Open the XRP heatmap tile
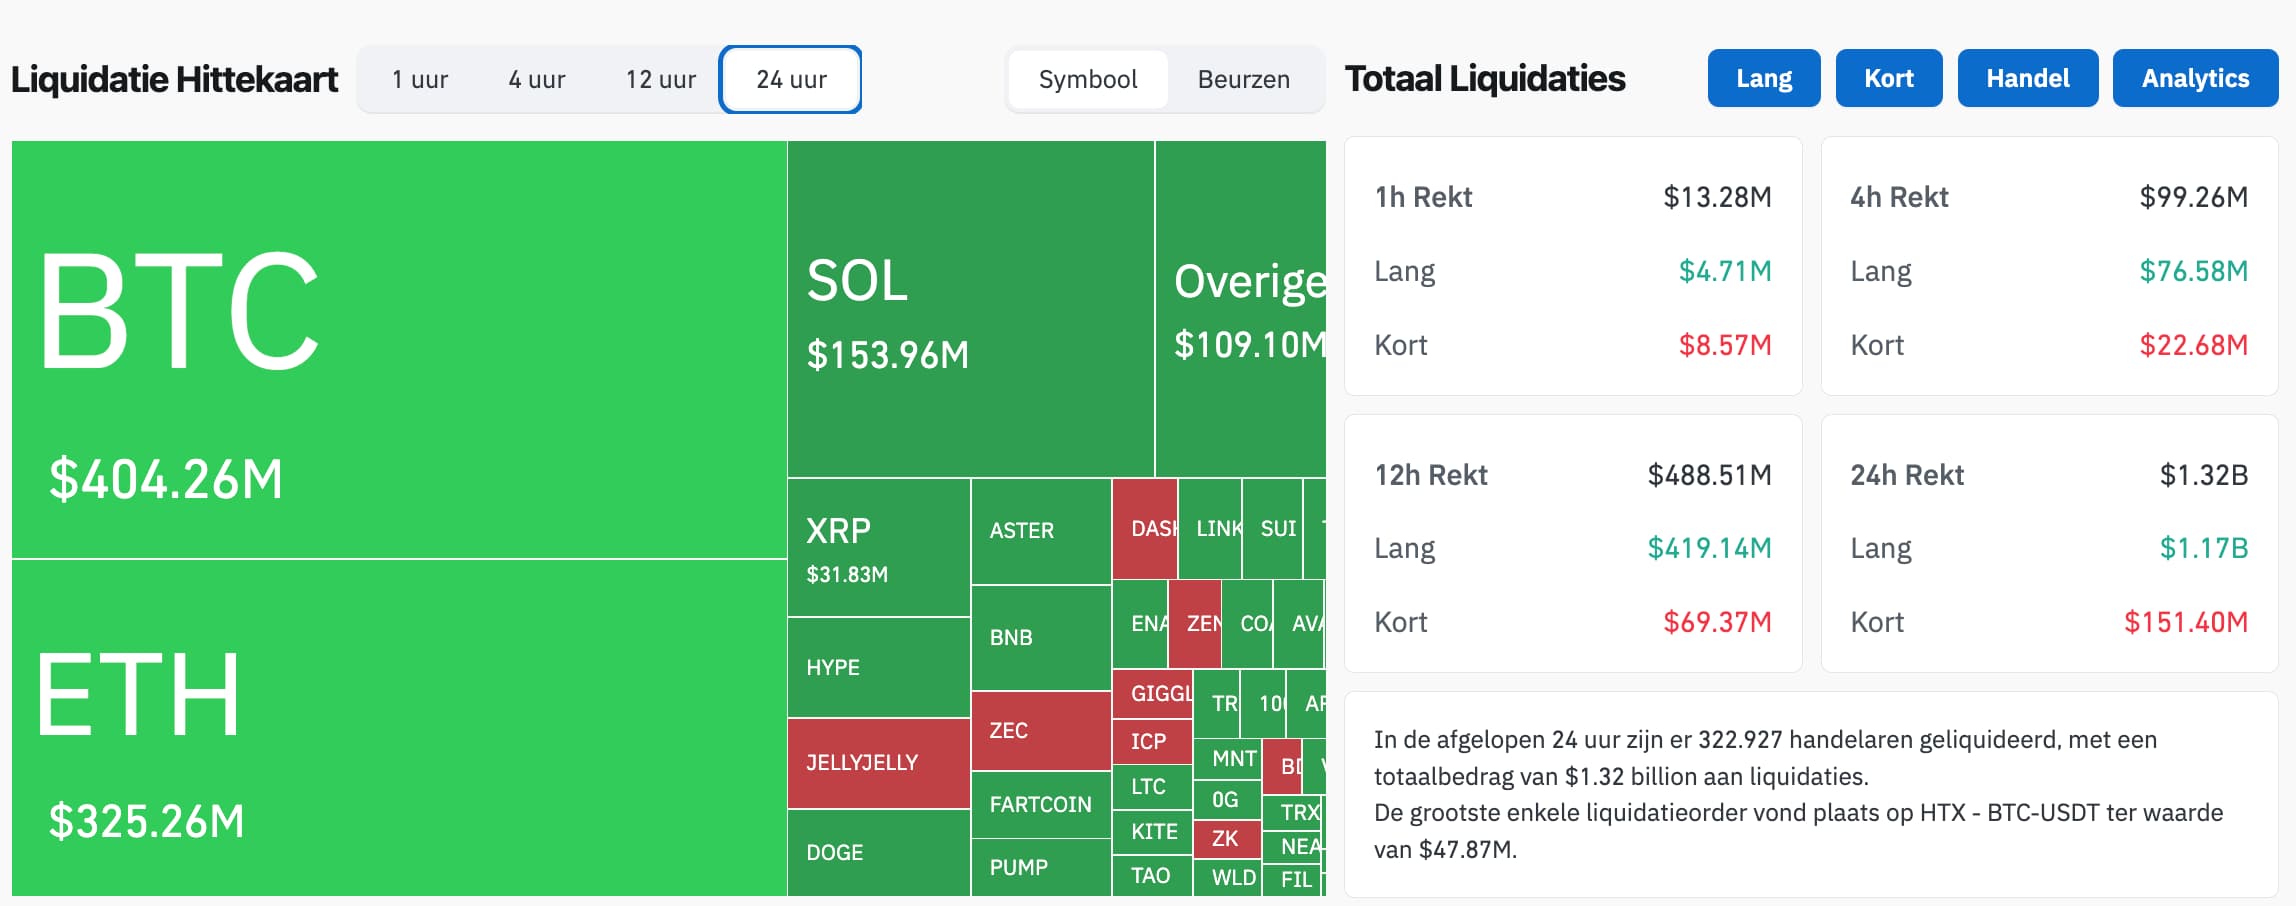 tap(878, 547)
